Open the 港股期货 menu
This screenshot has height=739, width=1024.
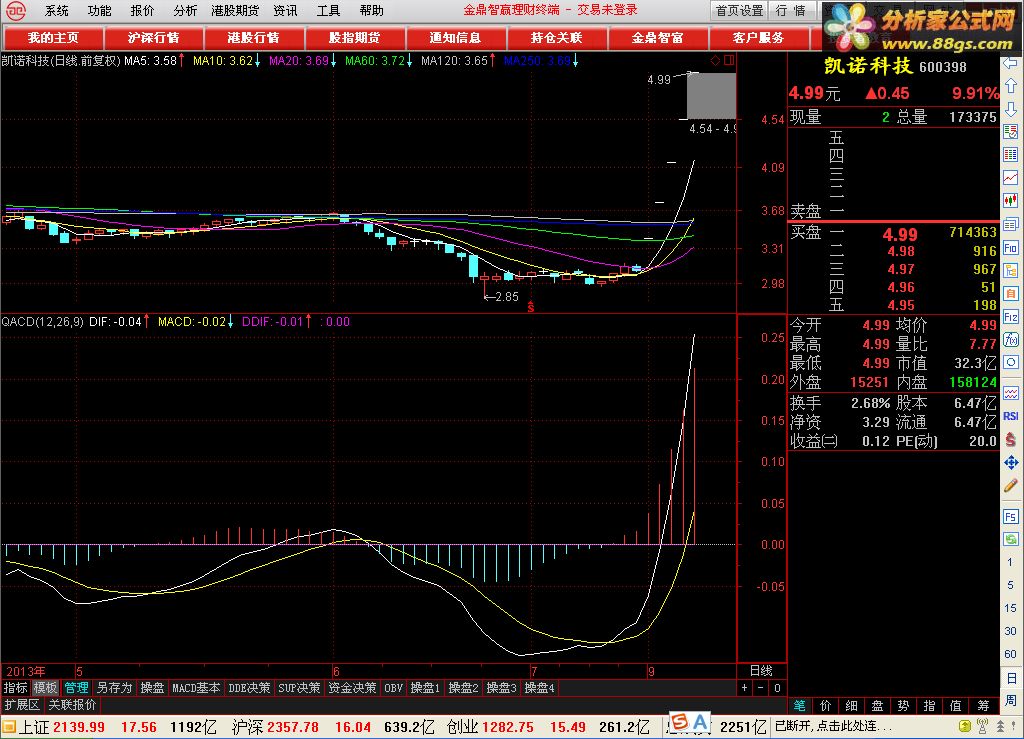(x=235, y=10)
